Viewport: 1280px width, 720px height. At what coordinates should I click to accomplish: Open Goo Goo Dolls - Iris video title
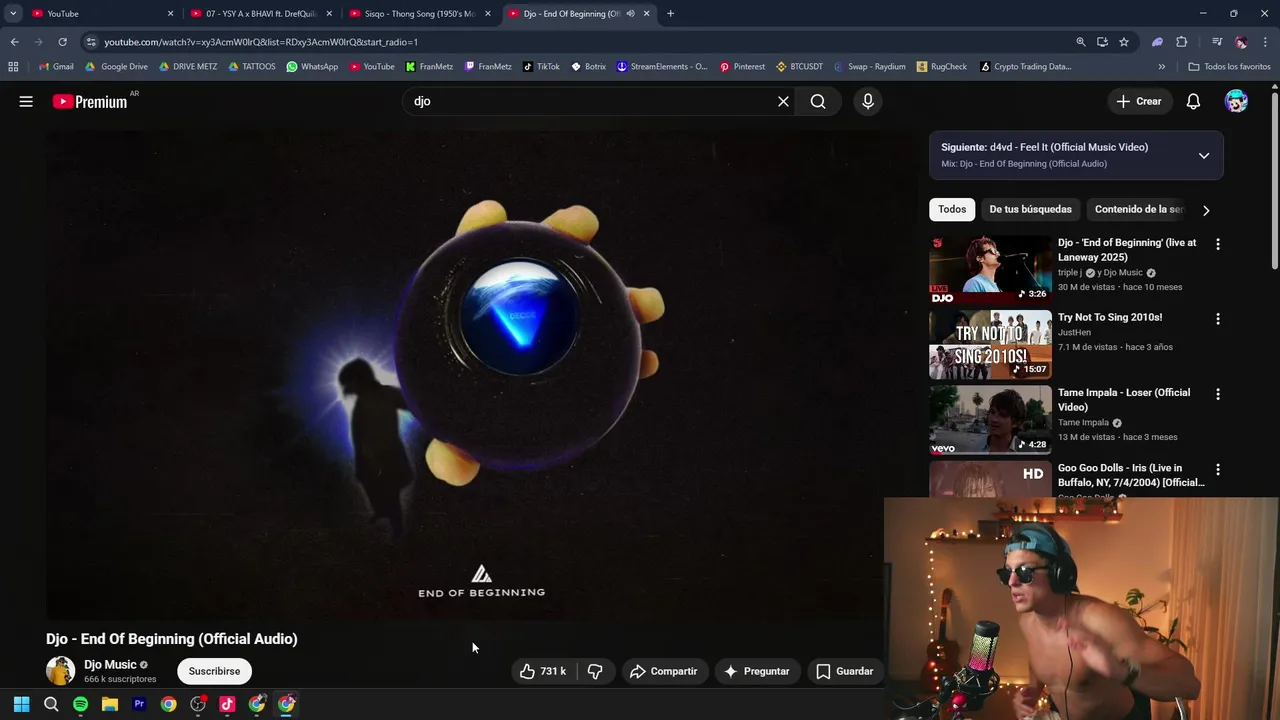(x=1131, y=475)
